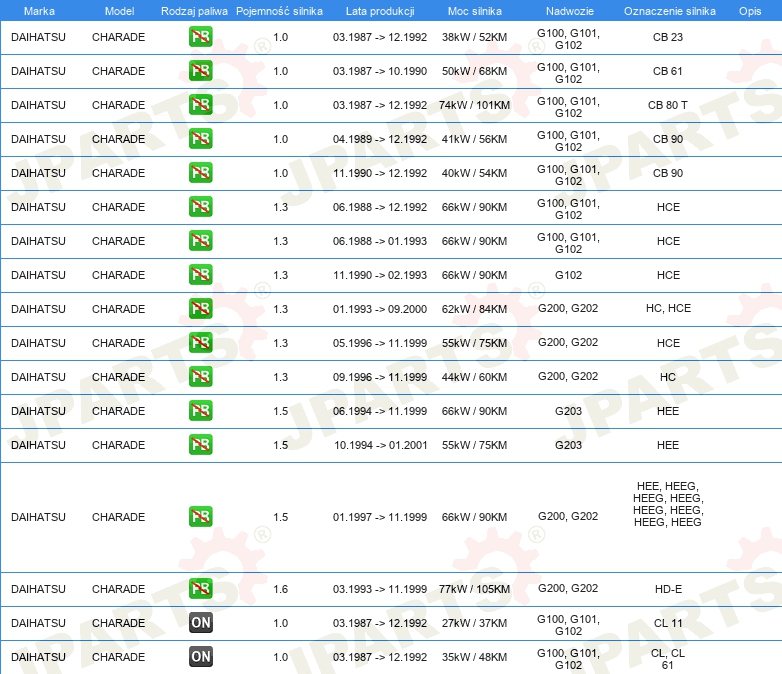This screenshot has width=782, height=674.
Task: Select the ON diesel icon in the CL 11 row
Action: [200, 623]
